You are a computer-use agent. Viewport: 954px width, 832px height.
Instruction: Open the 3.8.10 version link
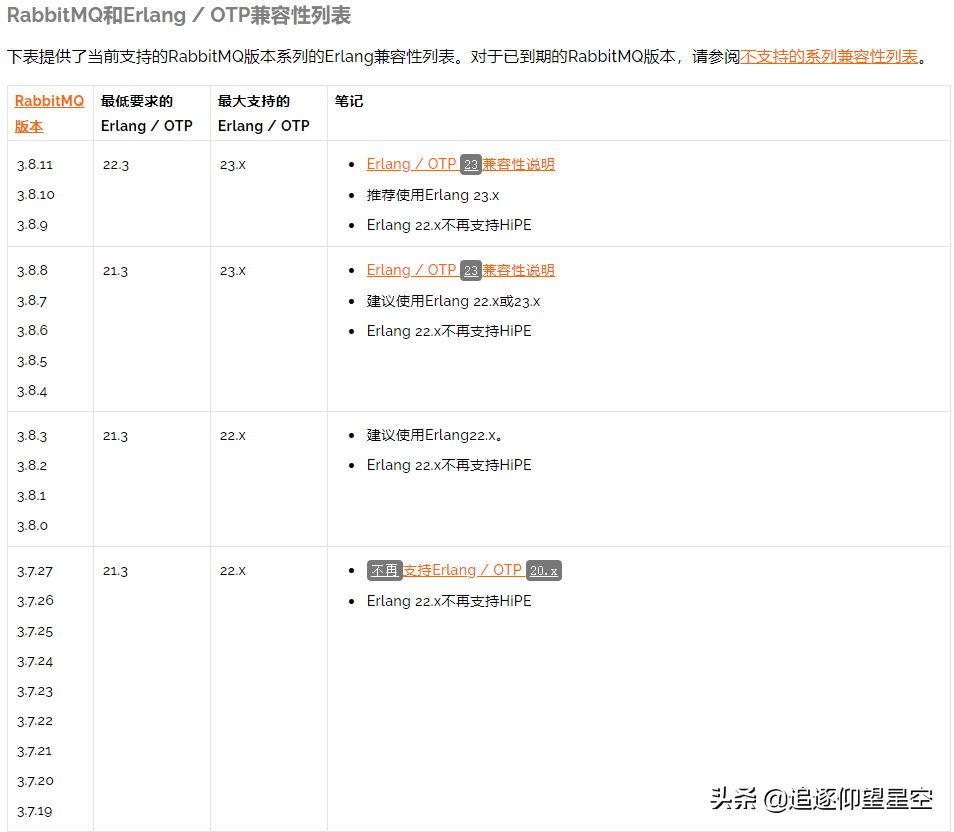[x=34, y=194]
